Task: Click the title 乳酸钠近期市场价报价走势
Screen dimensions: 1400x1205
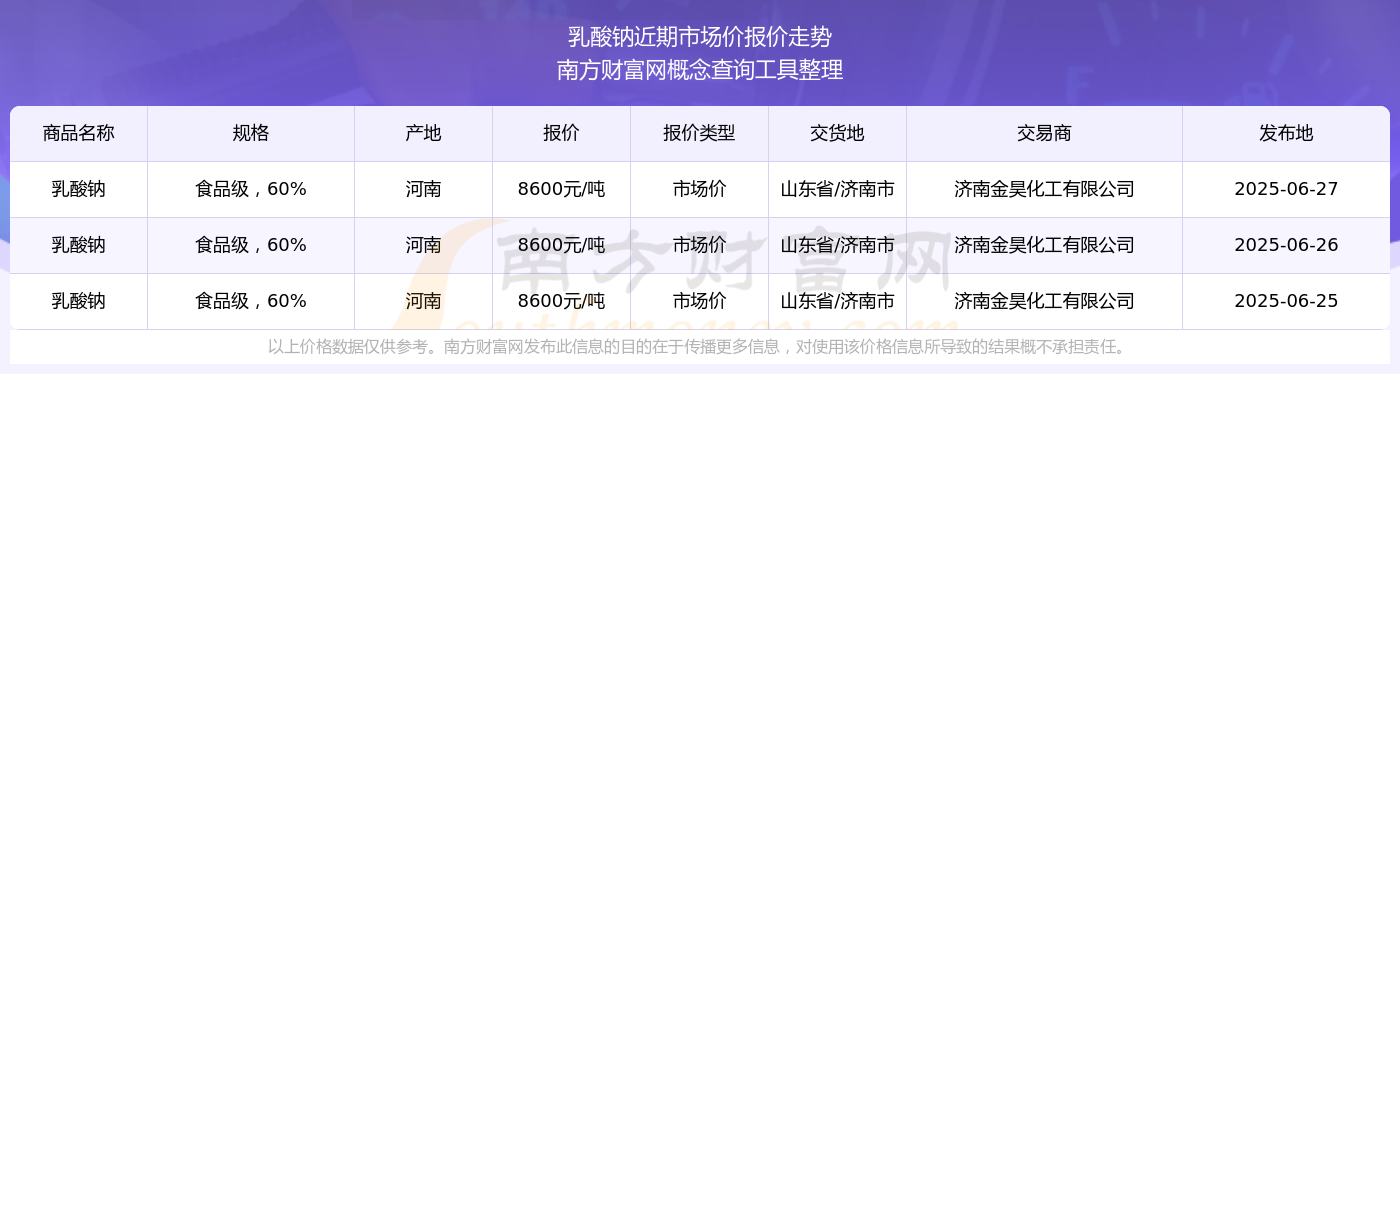Action: tap(700, 37)
